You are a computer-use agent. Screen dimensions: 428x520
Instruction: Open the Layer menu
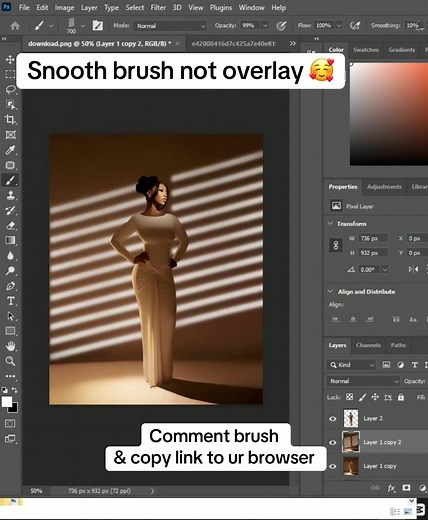tap(89, 7)
